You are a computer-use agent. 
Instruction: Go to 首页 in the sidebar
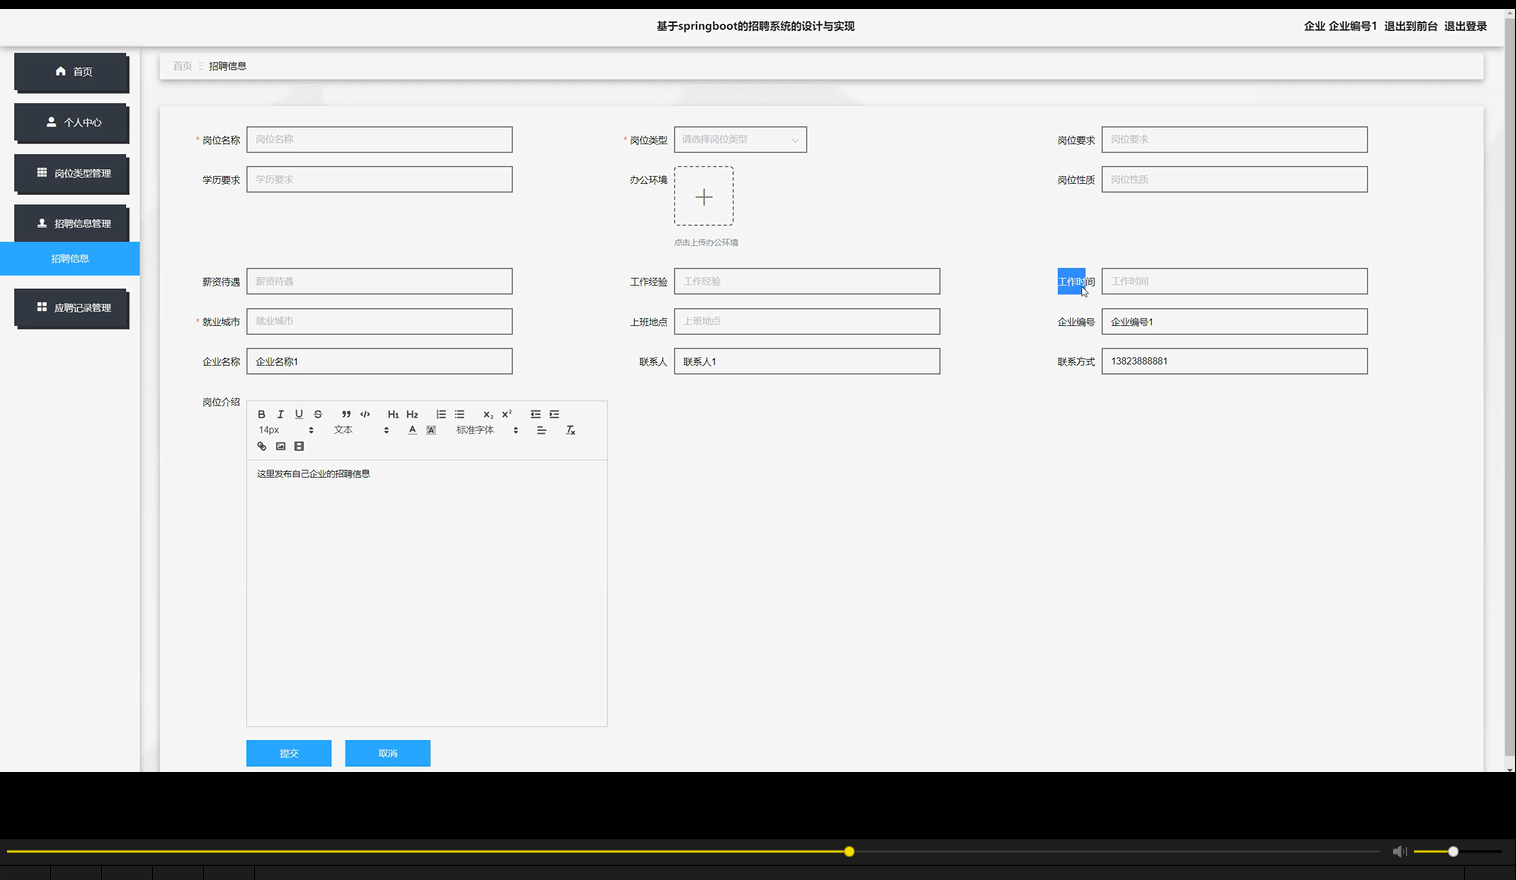[71, 72]
